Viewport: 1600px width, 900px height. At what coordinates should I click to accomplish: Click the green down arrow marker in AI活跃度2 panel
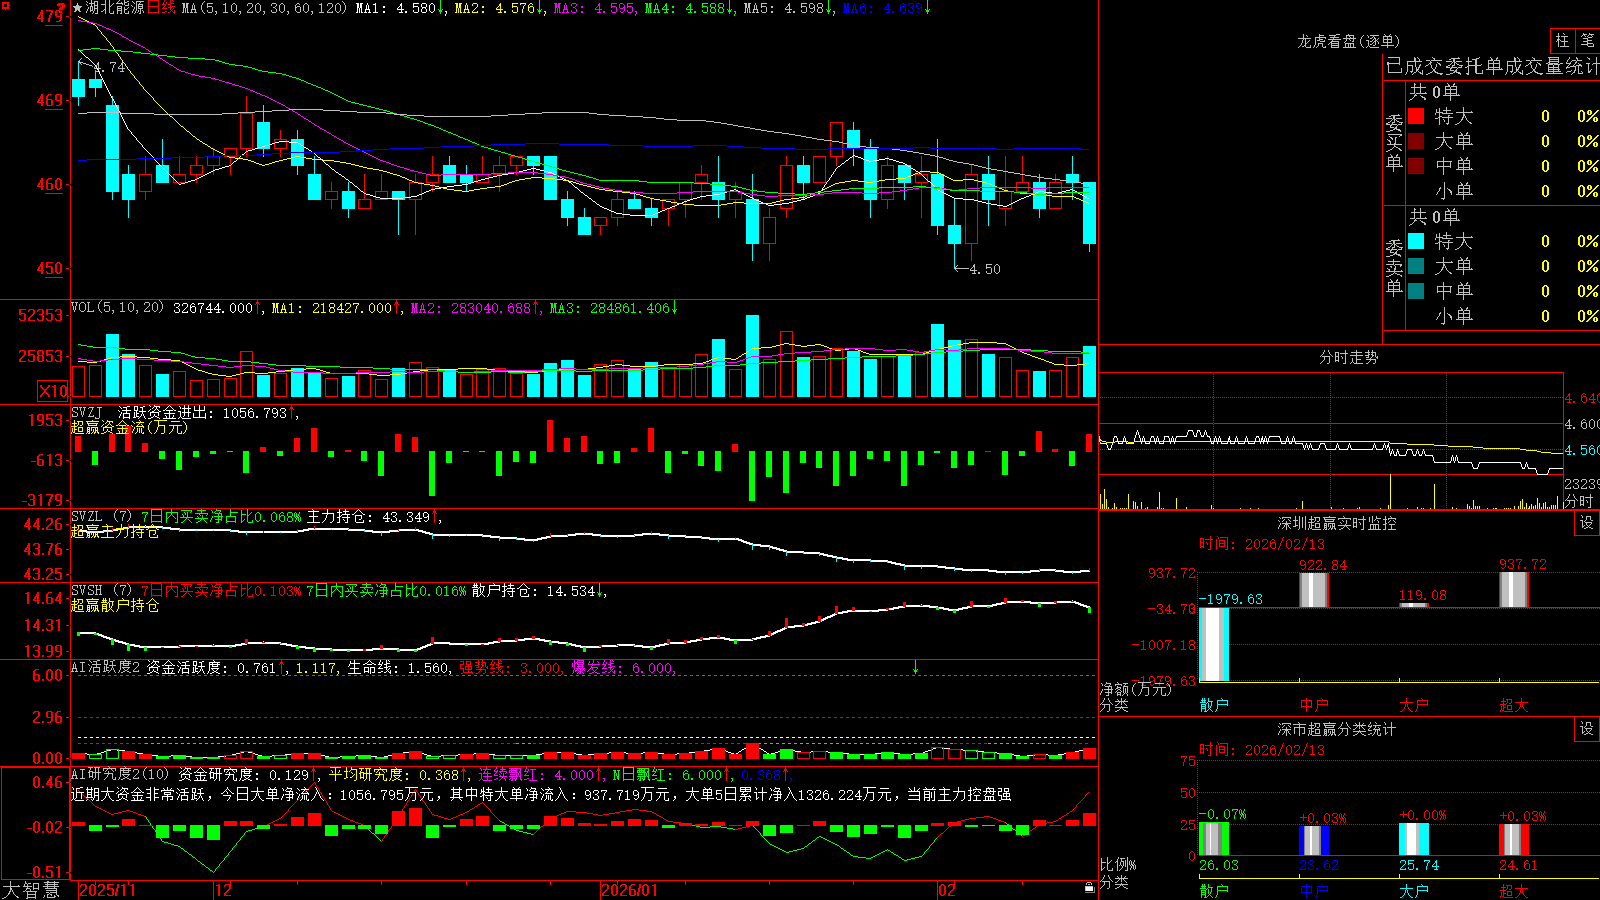[915, 667]
